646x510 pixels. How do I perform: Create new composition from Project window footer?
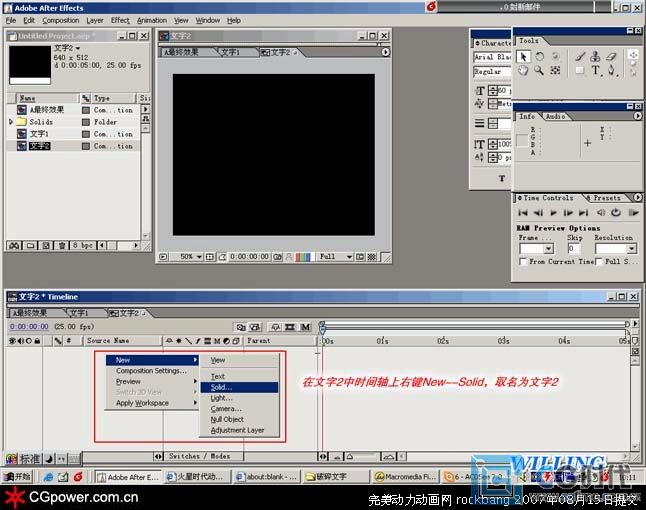tap(46, 246)
